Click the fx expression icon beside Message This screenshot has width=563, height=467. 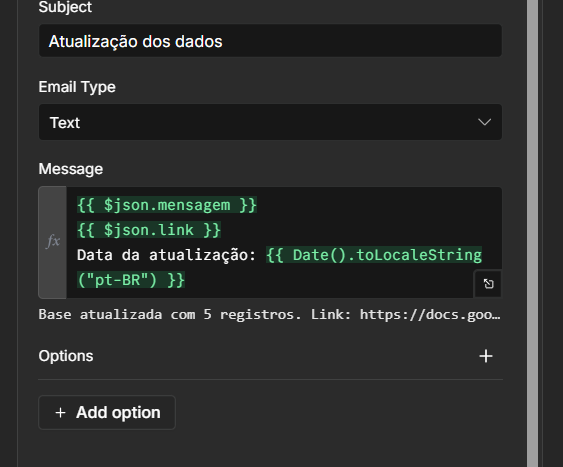point(53,242)
